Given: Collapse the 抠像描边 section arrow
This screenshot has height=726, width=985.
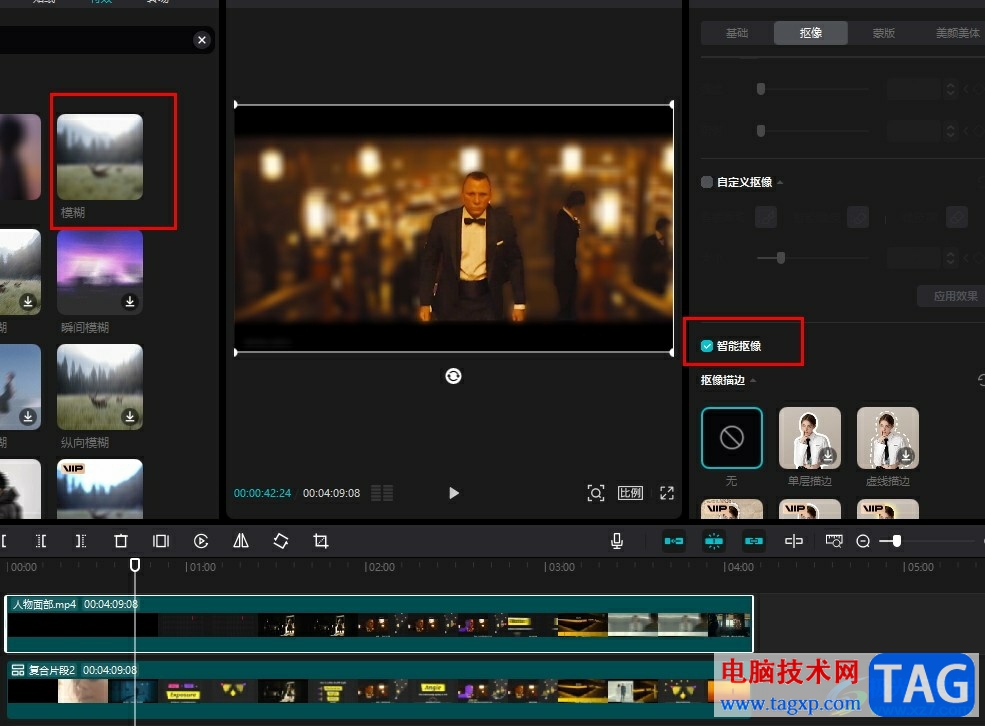Looking at the screenshot, I should pyautogui.click(x=753, y=381).
